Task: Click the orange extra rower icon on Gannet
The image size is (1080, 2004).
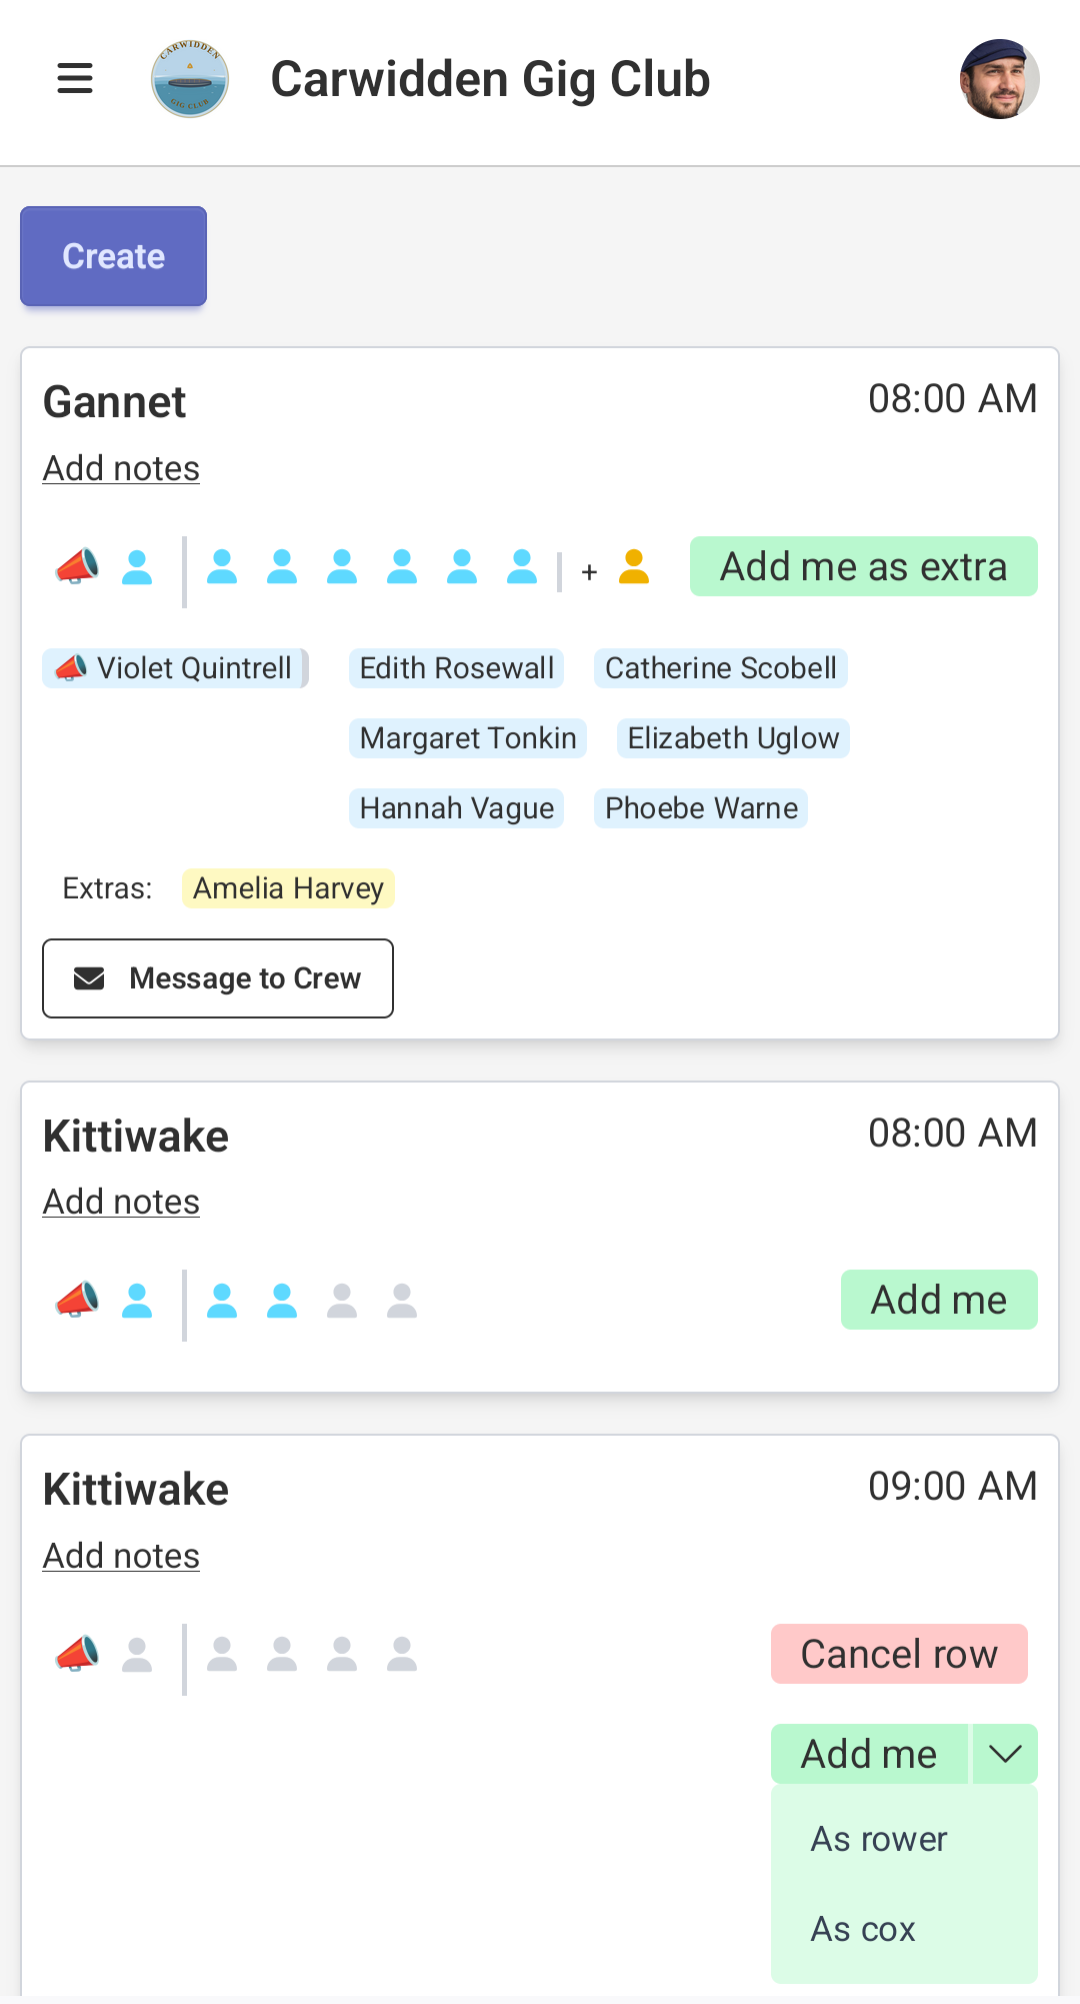Action: point(634,568)
